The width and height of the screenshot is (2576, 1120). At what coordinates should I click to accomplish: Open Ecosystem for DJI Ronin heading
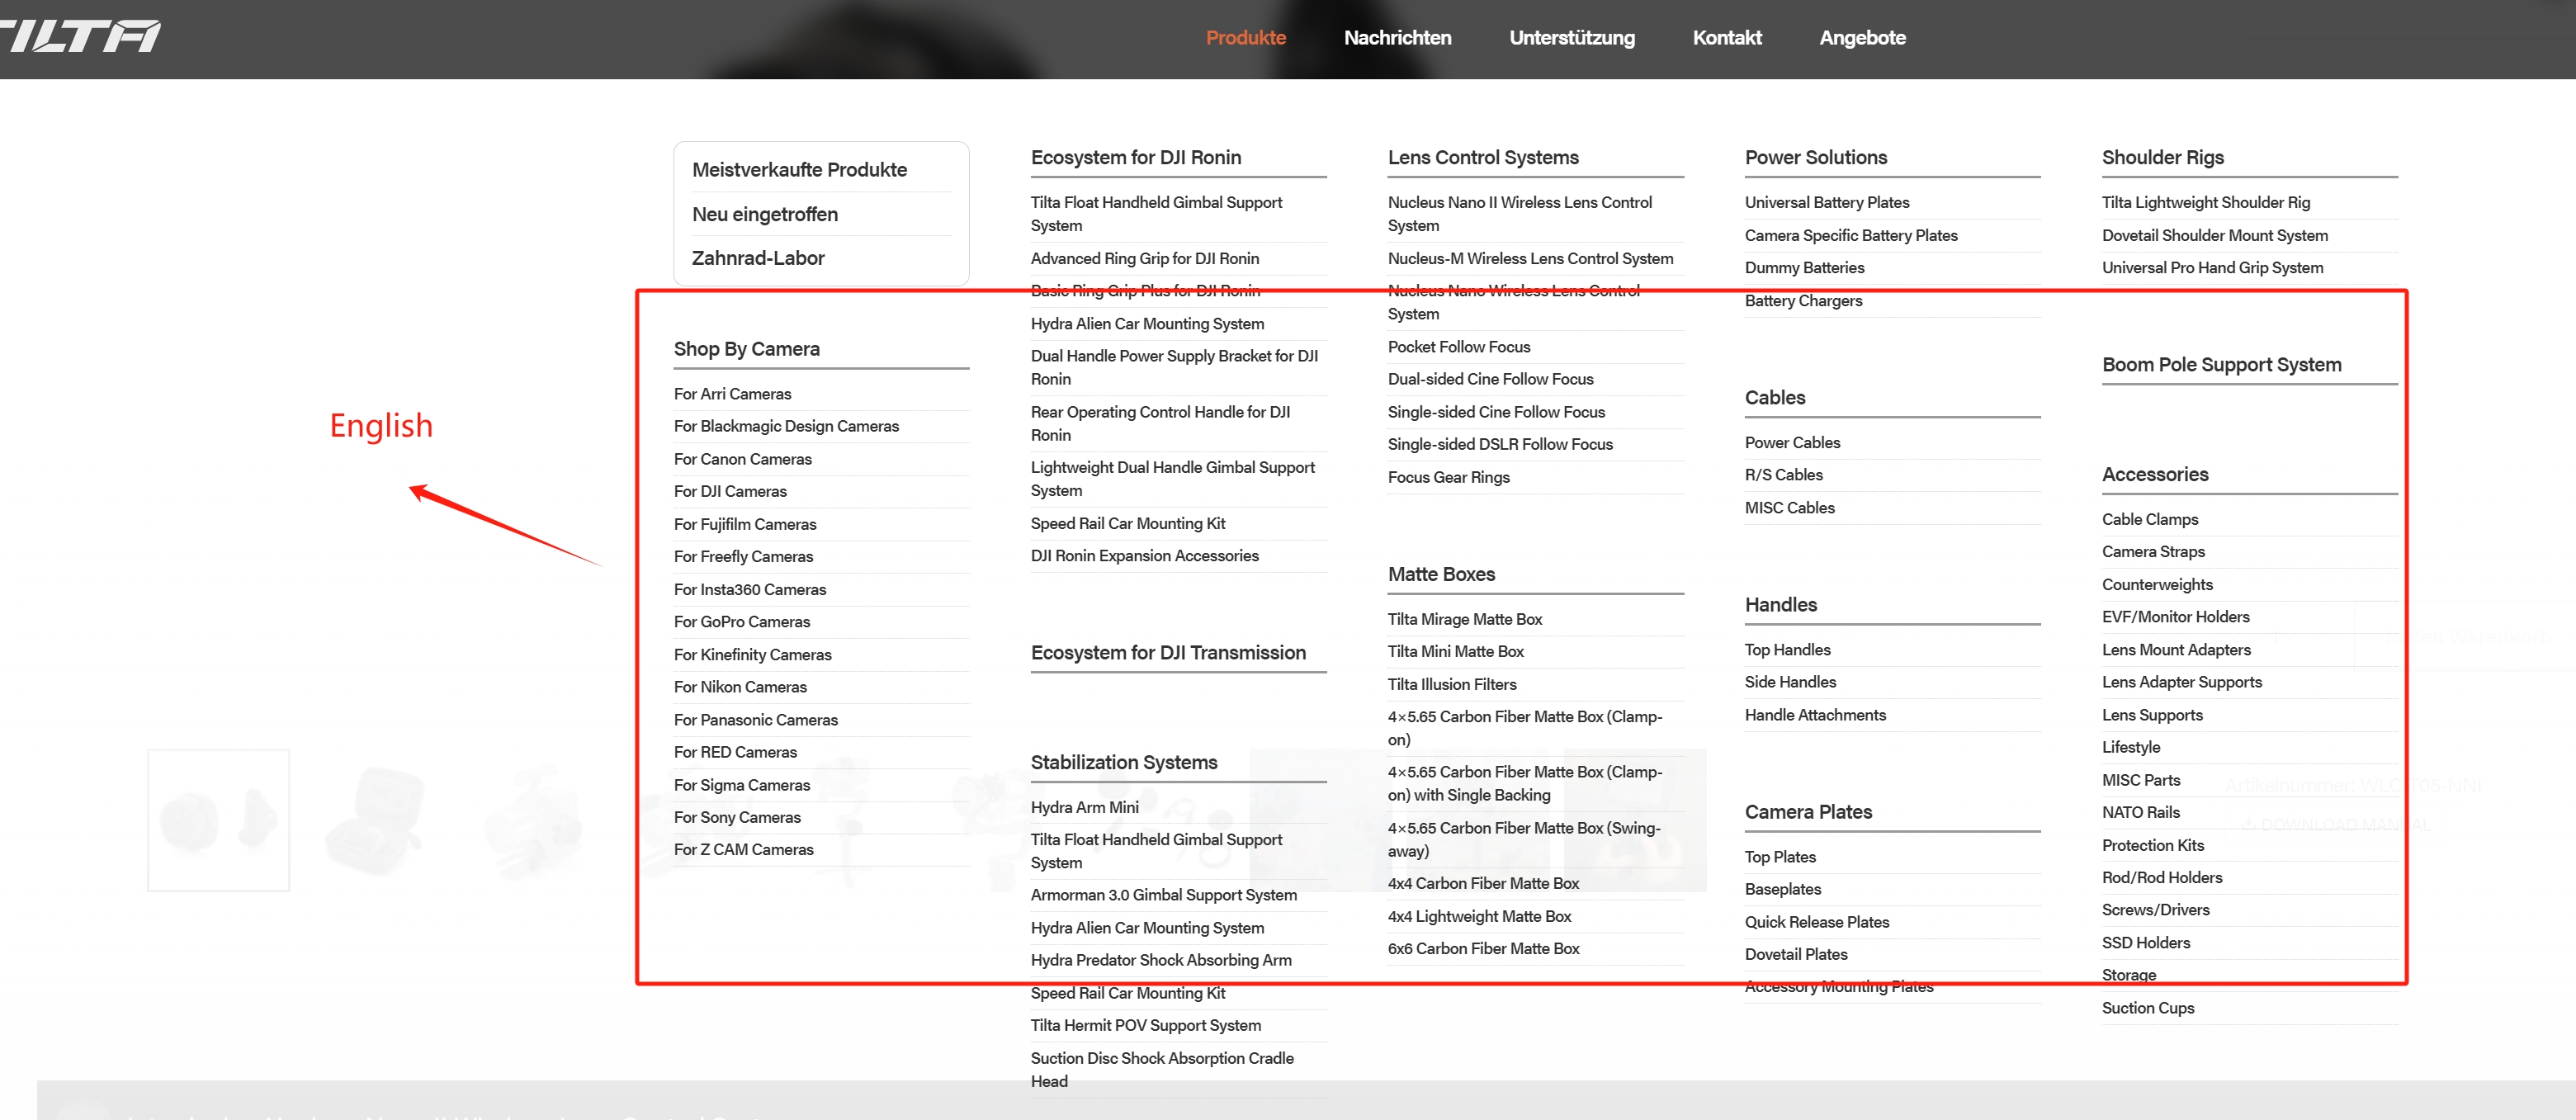pos(1135,157)
